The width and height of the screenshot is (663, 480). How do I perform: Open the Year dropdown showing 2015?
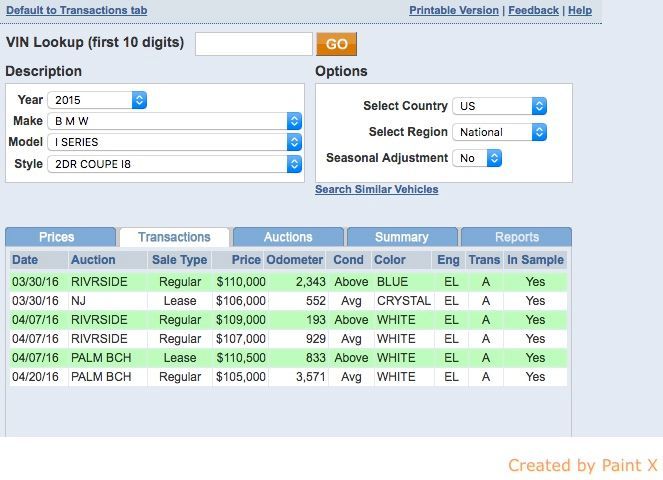click(99, 100)
